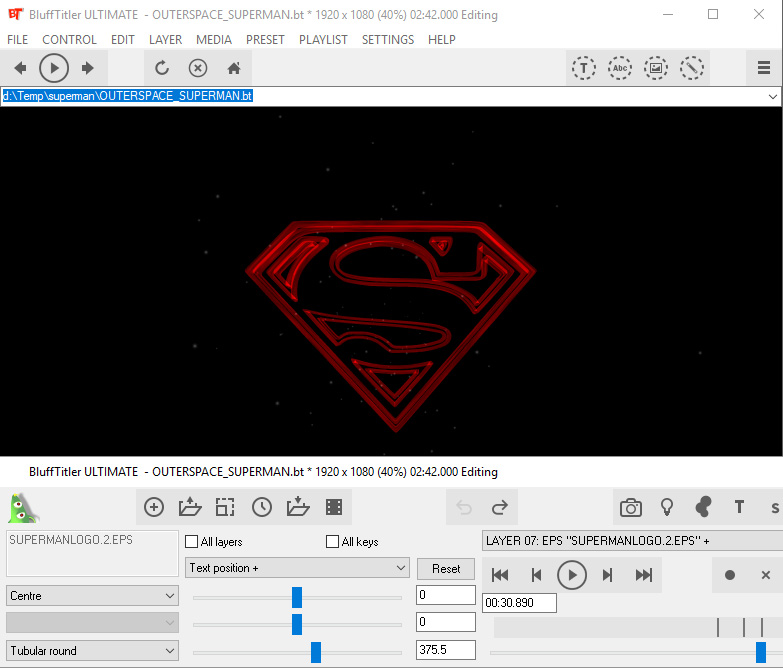Open the Text position + property dropdown

pyautogui.click(x=297, y=568)
